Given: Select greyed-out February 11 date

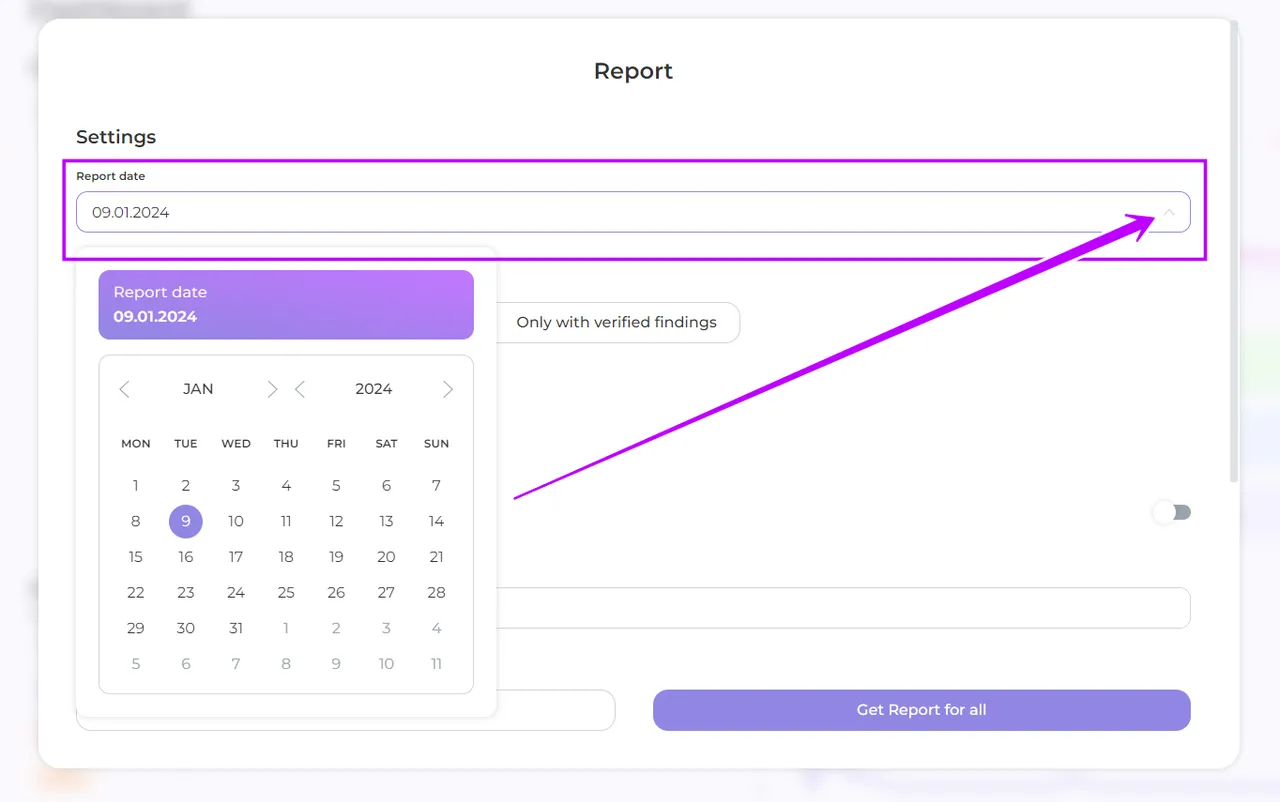Looking at the screenshot, I should point(436,664).
